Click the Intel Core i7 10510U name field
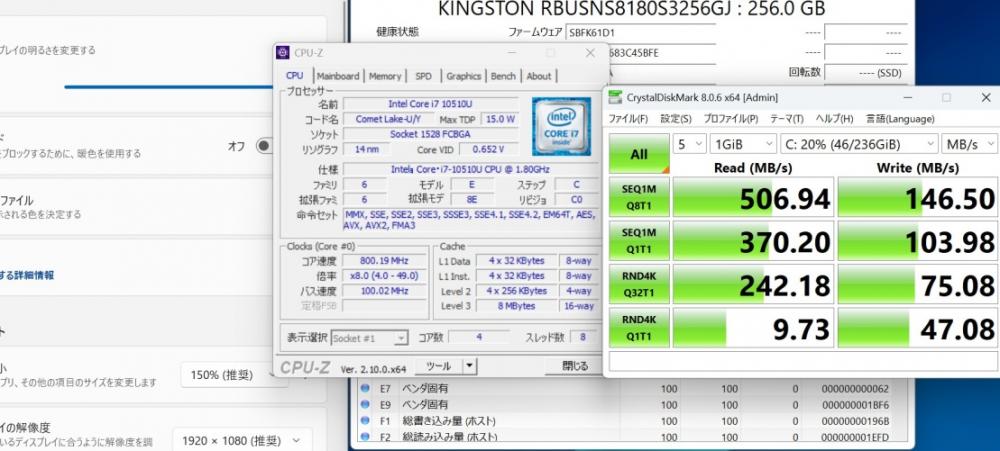The height and width of the screenshot is (451, 1000). [430, 103]
